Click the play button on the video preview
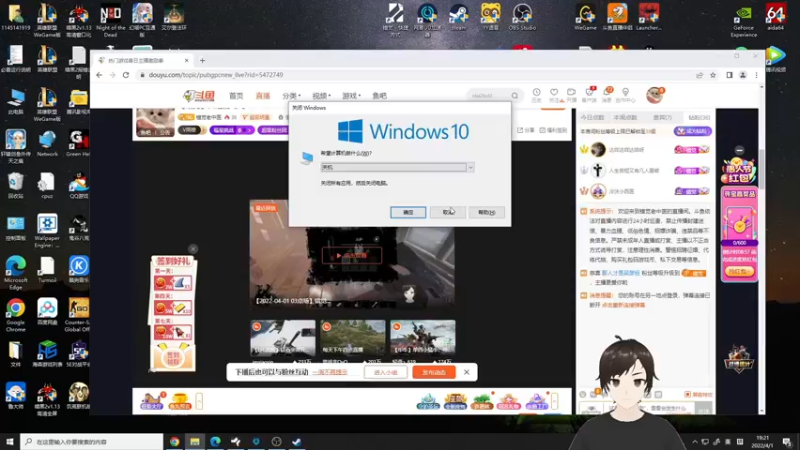Viewport: 800px width, 450px height. coord(352,255)
